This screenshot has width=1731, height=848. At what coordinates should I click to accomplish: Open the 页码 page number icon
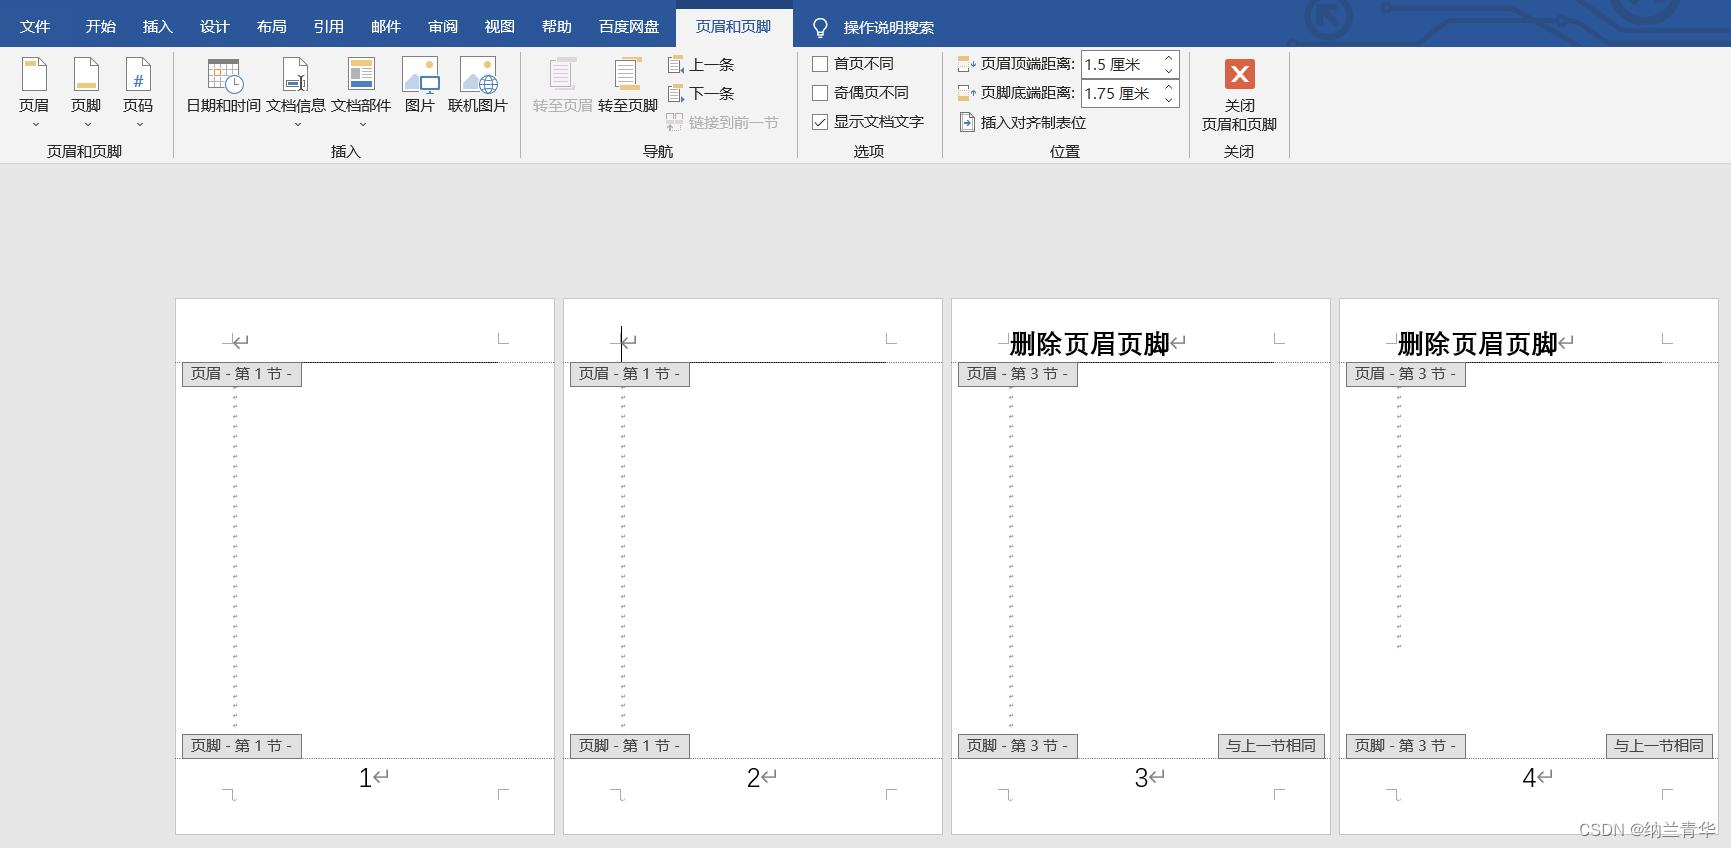point(138,75)
